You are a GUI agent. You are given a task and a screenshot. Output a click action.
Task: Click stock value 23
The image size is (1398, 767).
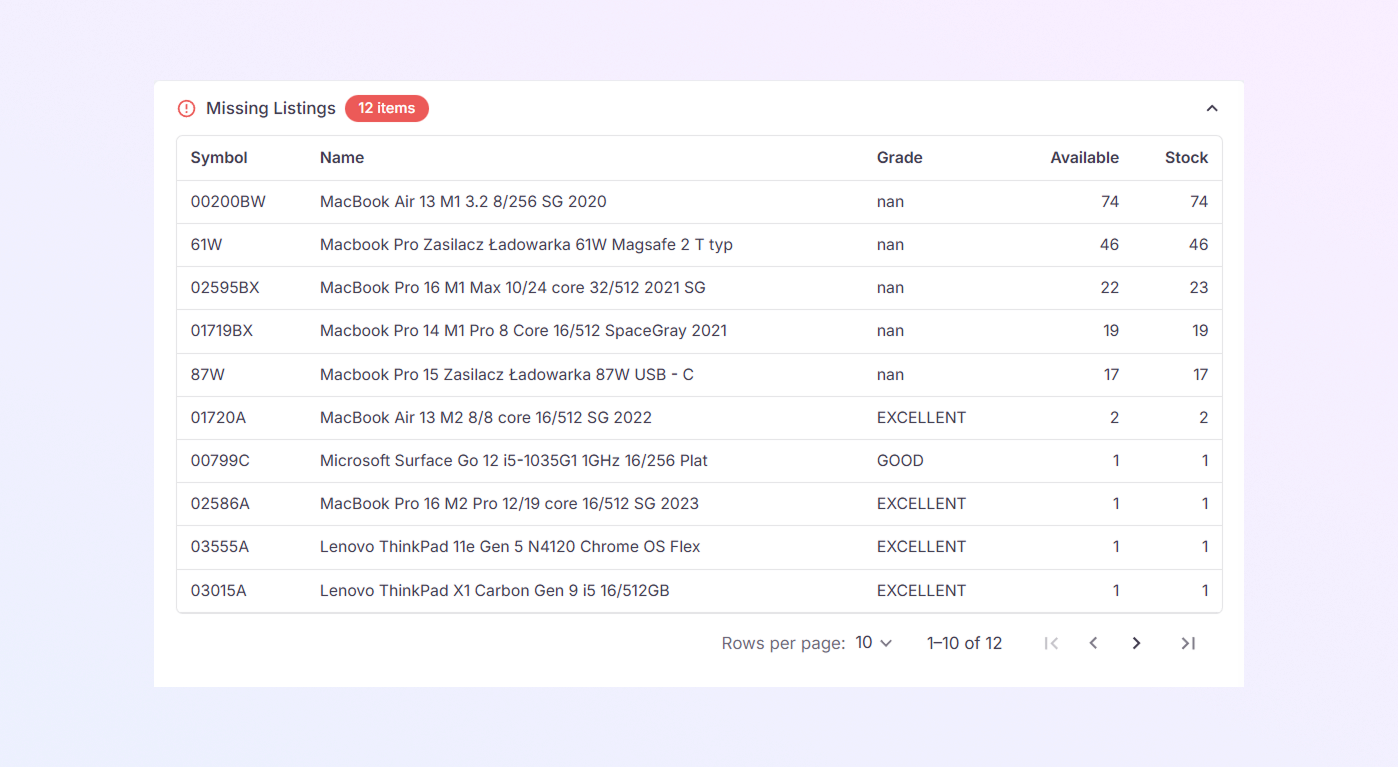click(1199, 288)
